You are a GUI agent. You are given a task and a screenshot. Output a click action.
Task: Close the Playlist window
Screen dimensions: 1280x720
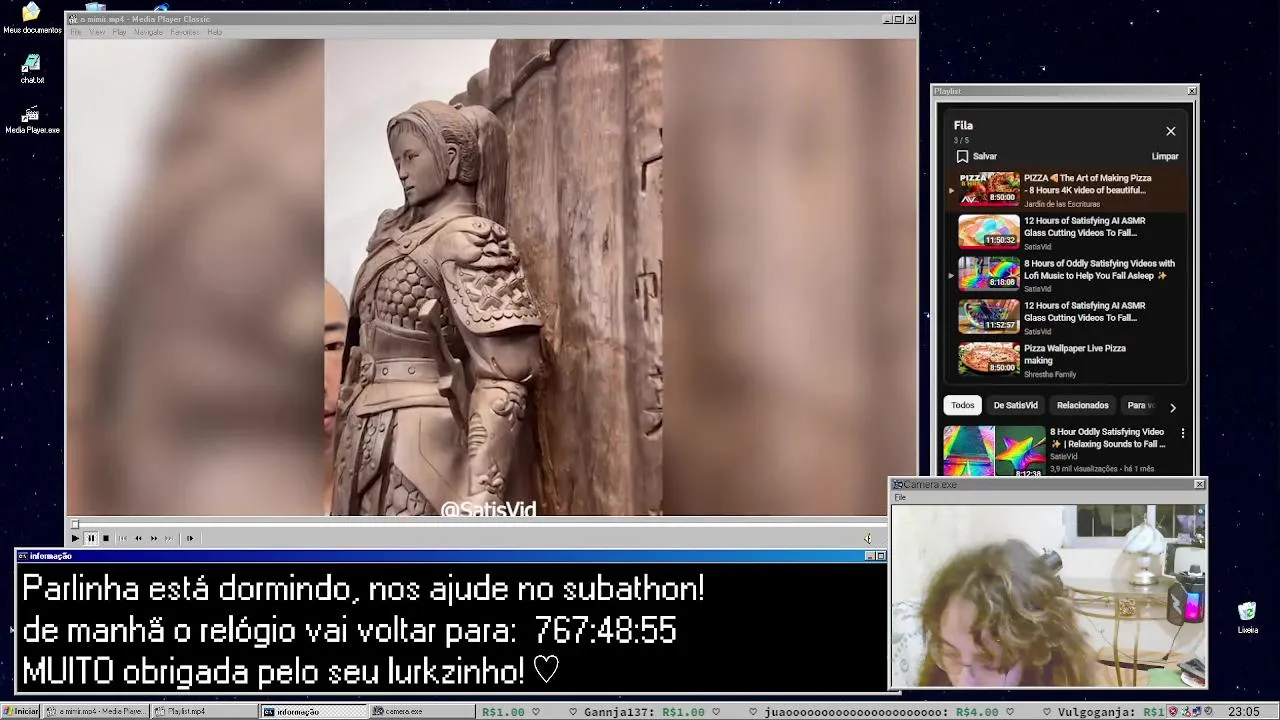1191,91
